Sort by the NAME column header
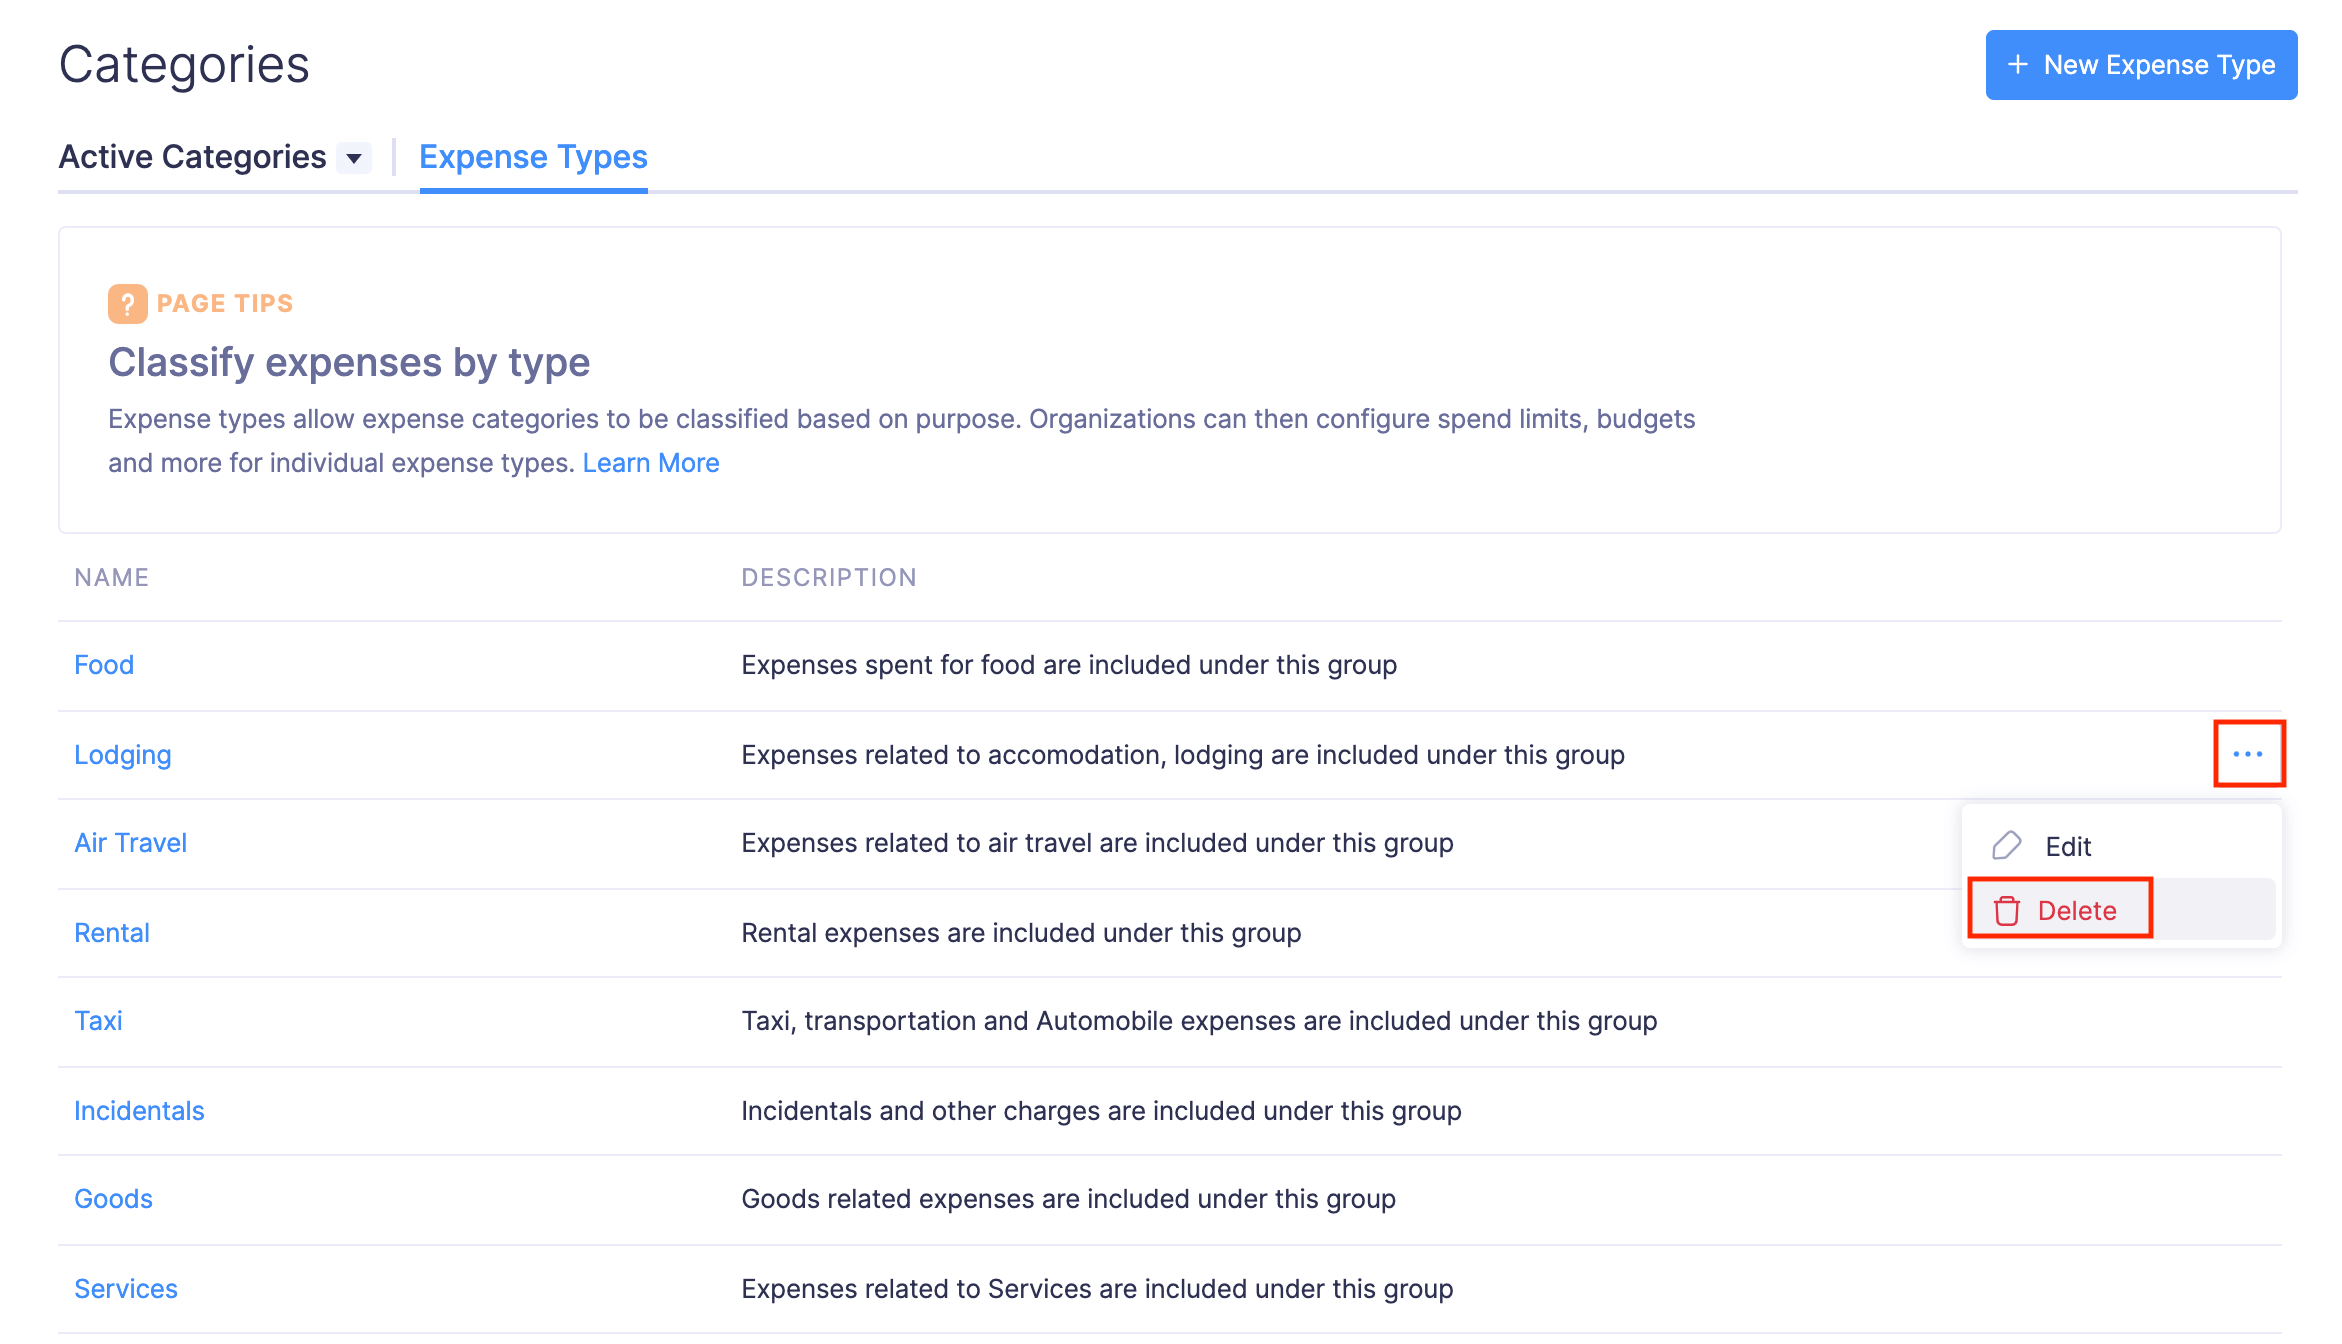Image resolution: width=2342 pixels, height=1344 pixels. click(x=111, y=577)
